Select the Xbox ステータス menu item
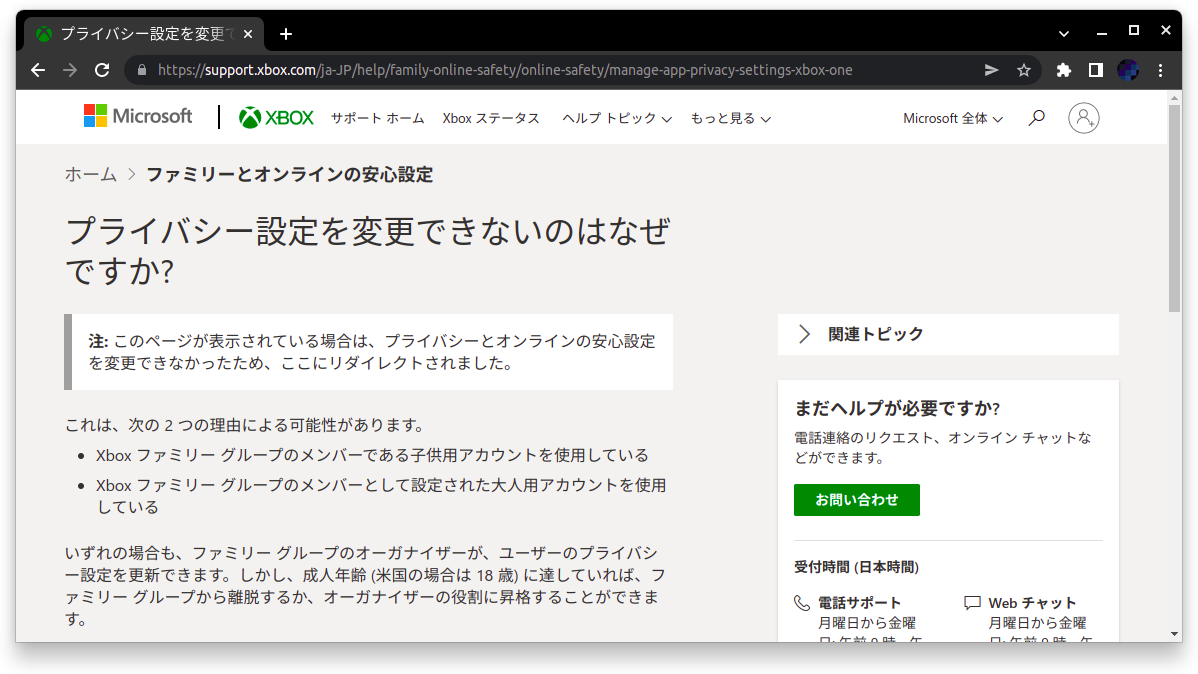This screenshot has width=1198, height=674. (490, 117)
